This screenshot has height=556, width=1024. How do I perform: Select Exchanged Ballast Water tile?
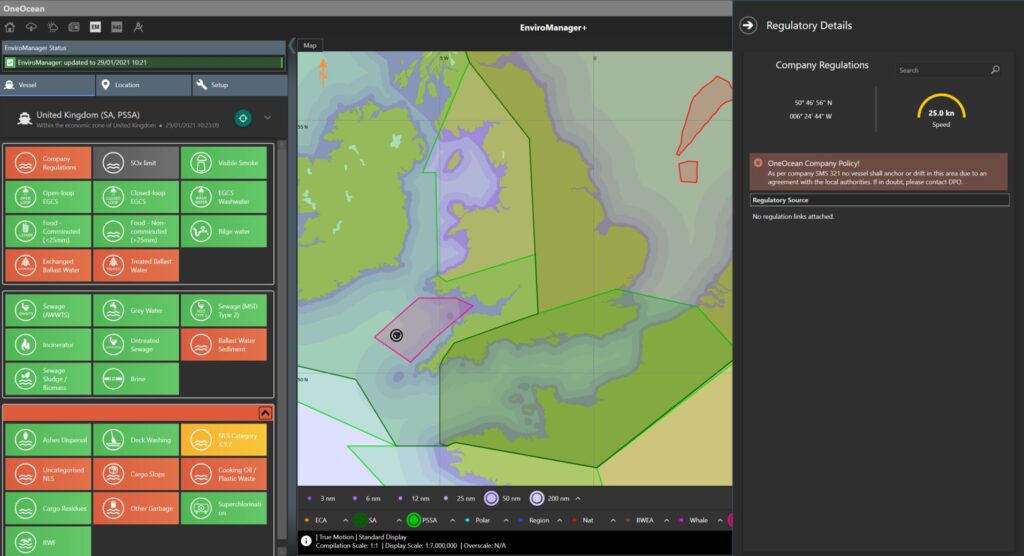pyautogui.click(x=48, y=265)
